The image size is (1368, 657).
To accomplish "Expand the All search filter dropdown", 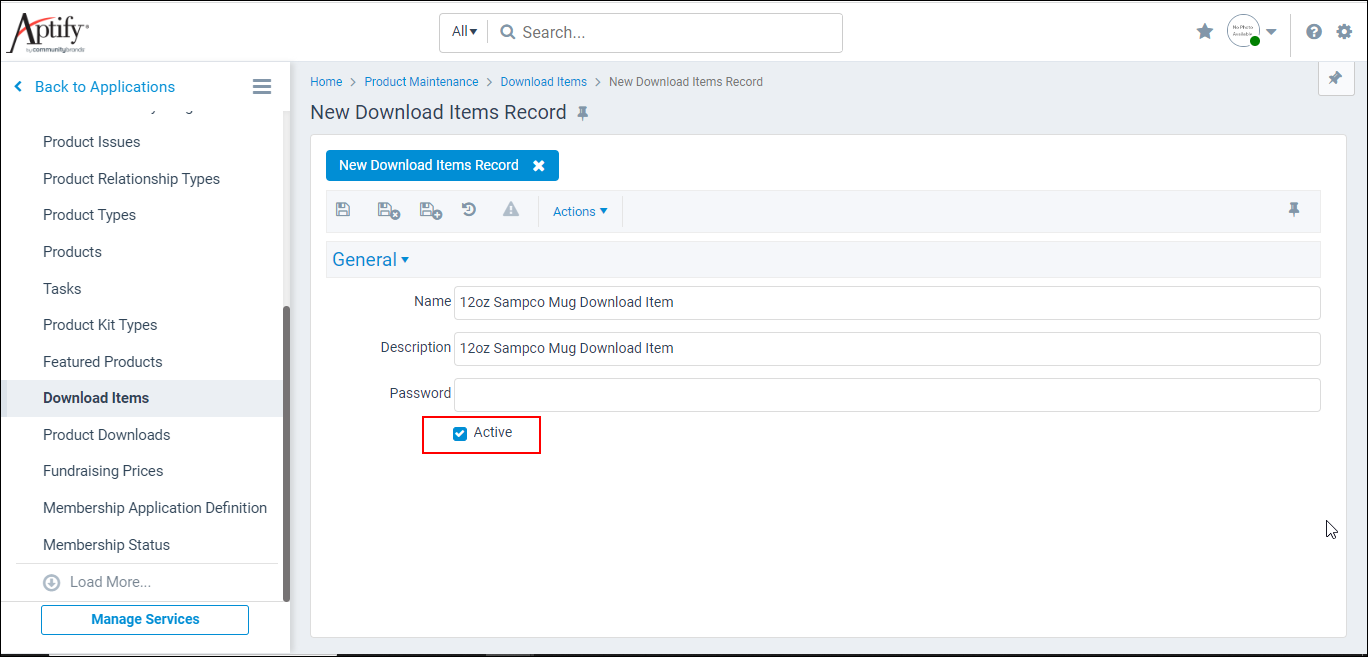I will click(x=463, y=31).
